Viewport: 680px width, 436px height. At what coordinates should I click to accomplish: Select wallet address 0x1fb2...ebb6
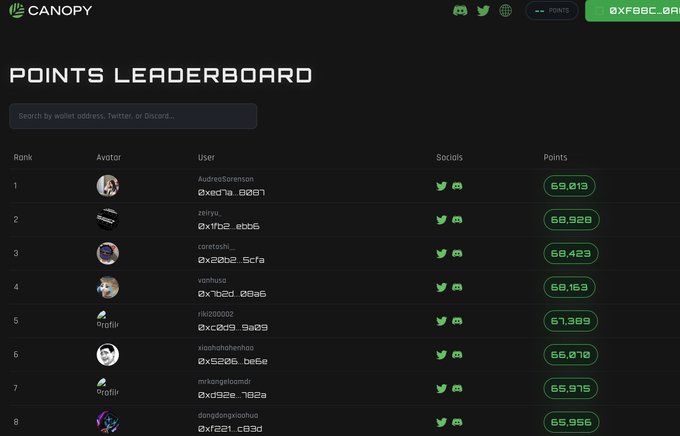(229, 226)
